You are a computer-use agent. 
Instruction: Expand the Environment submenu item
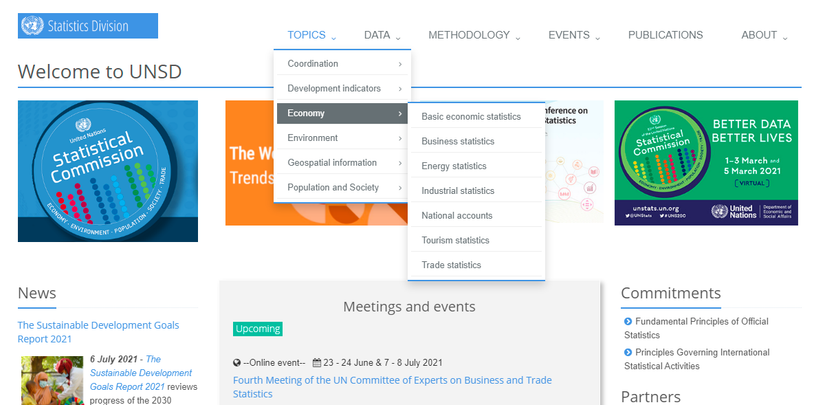[342, 138]
